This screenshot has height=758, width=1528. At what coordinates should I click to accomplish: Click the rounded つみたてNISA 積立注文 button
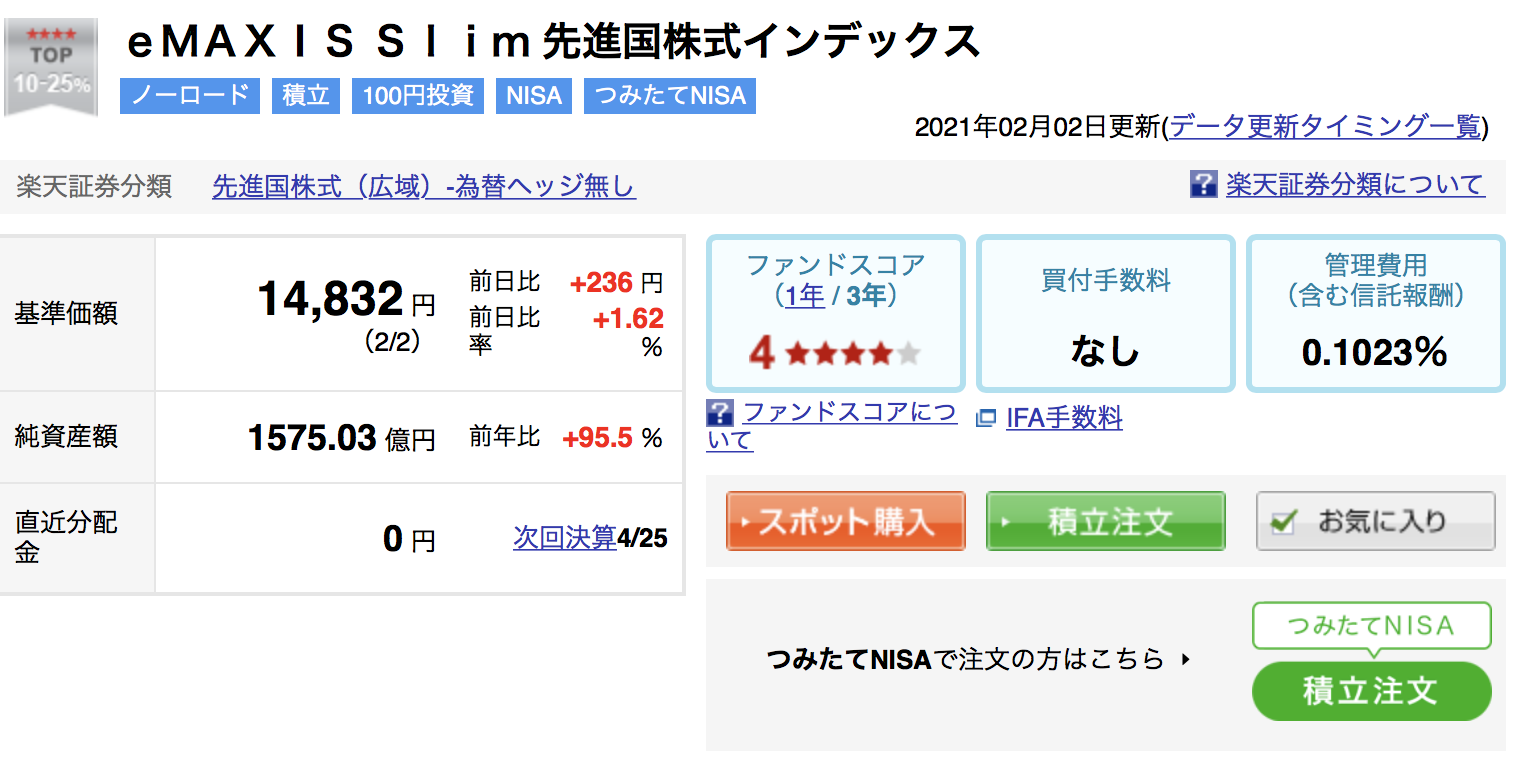(1371, 691)
